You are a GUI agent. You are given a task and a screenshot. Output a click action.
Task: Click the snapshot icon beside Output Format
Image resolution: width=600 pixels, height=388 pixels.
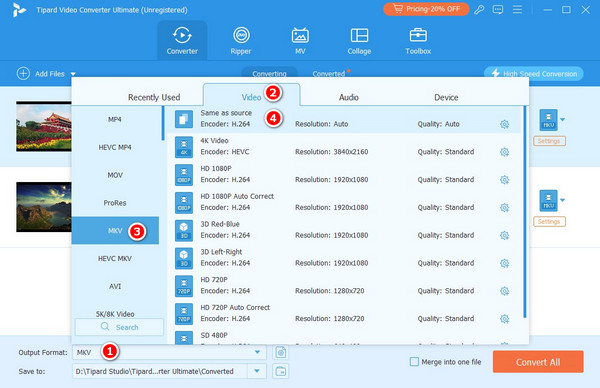[x=281, y=352]
